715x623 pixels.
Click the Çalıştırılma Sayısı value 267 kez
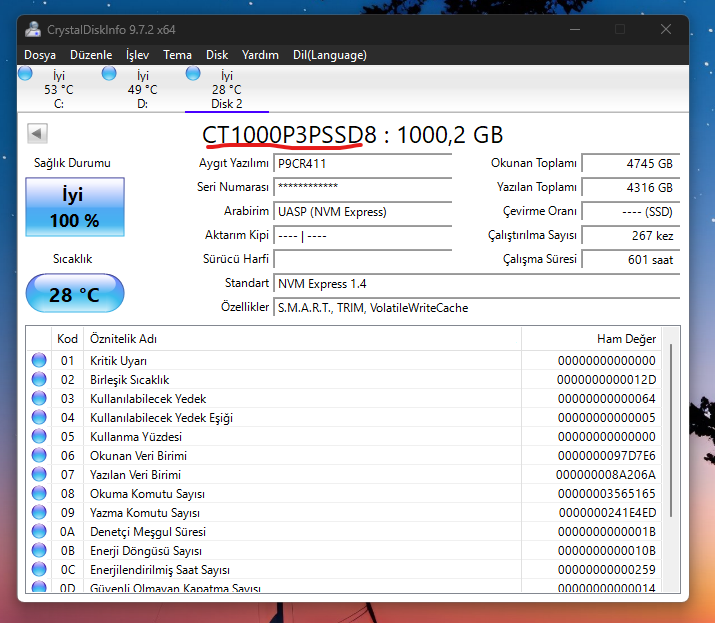631,236
